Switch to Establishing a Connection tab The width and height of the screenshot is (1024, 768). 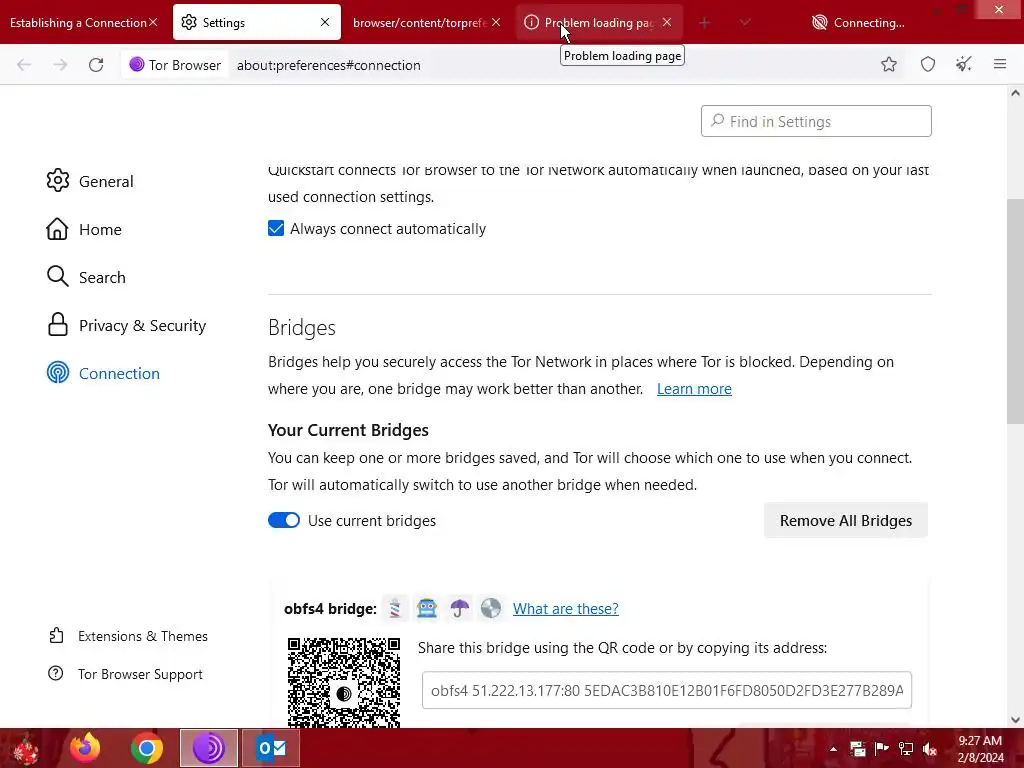(x=78, y=23)
